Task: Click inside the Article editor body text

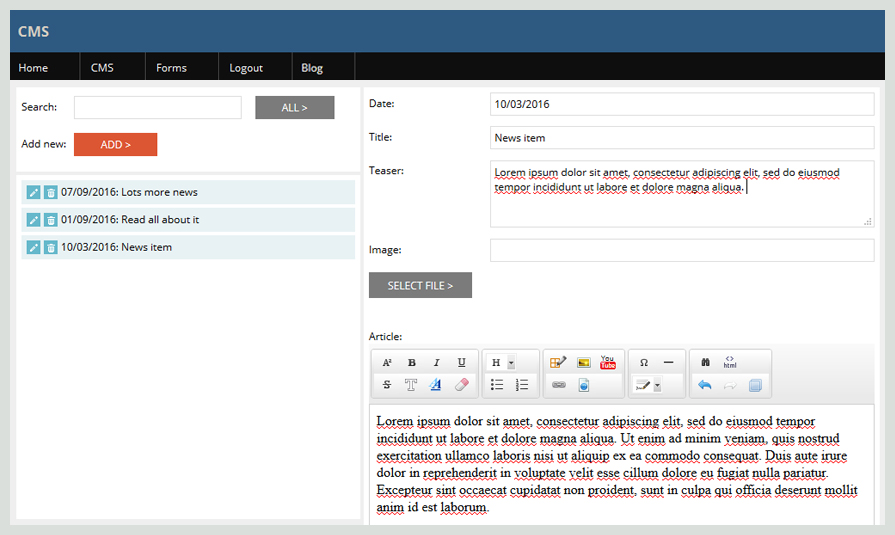Action: pos(622,464)
